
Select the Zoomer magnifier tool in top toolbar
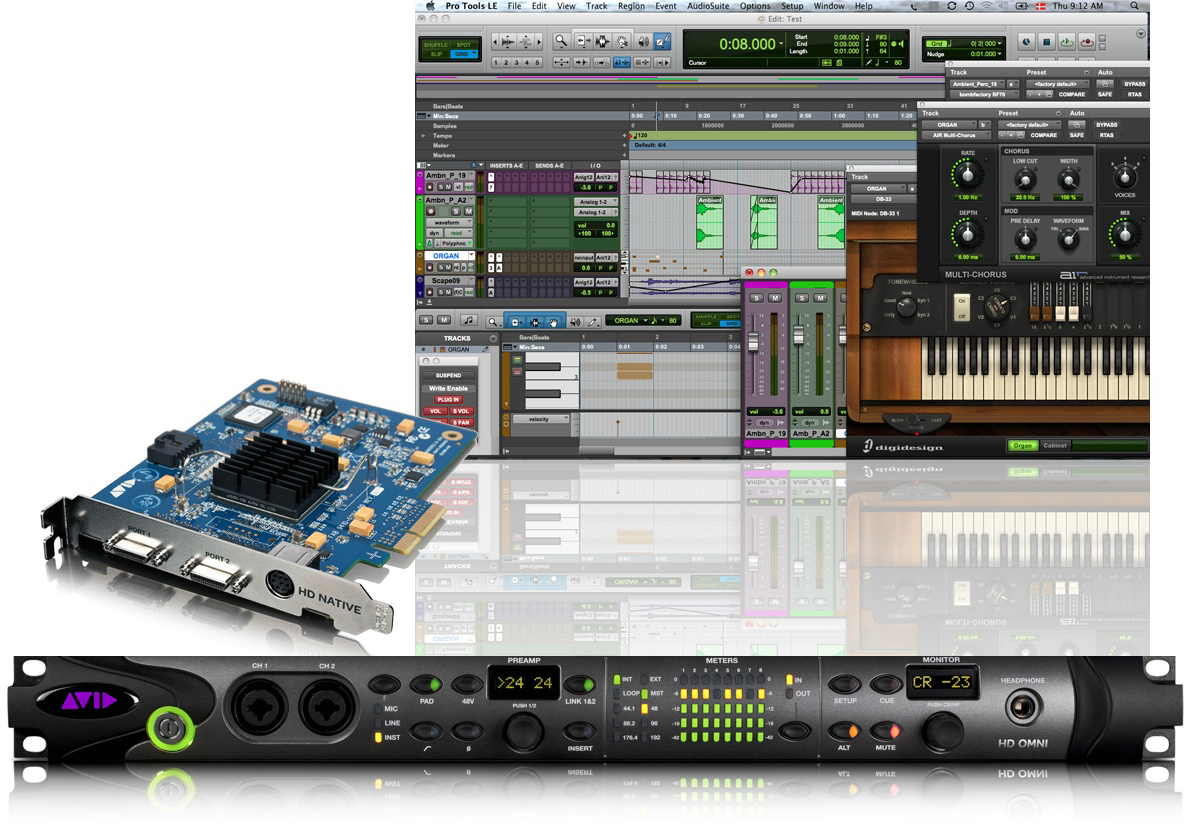point(562,41)
